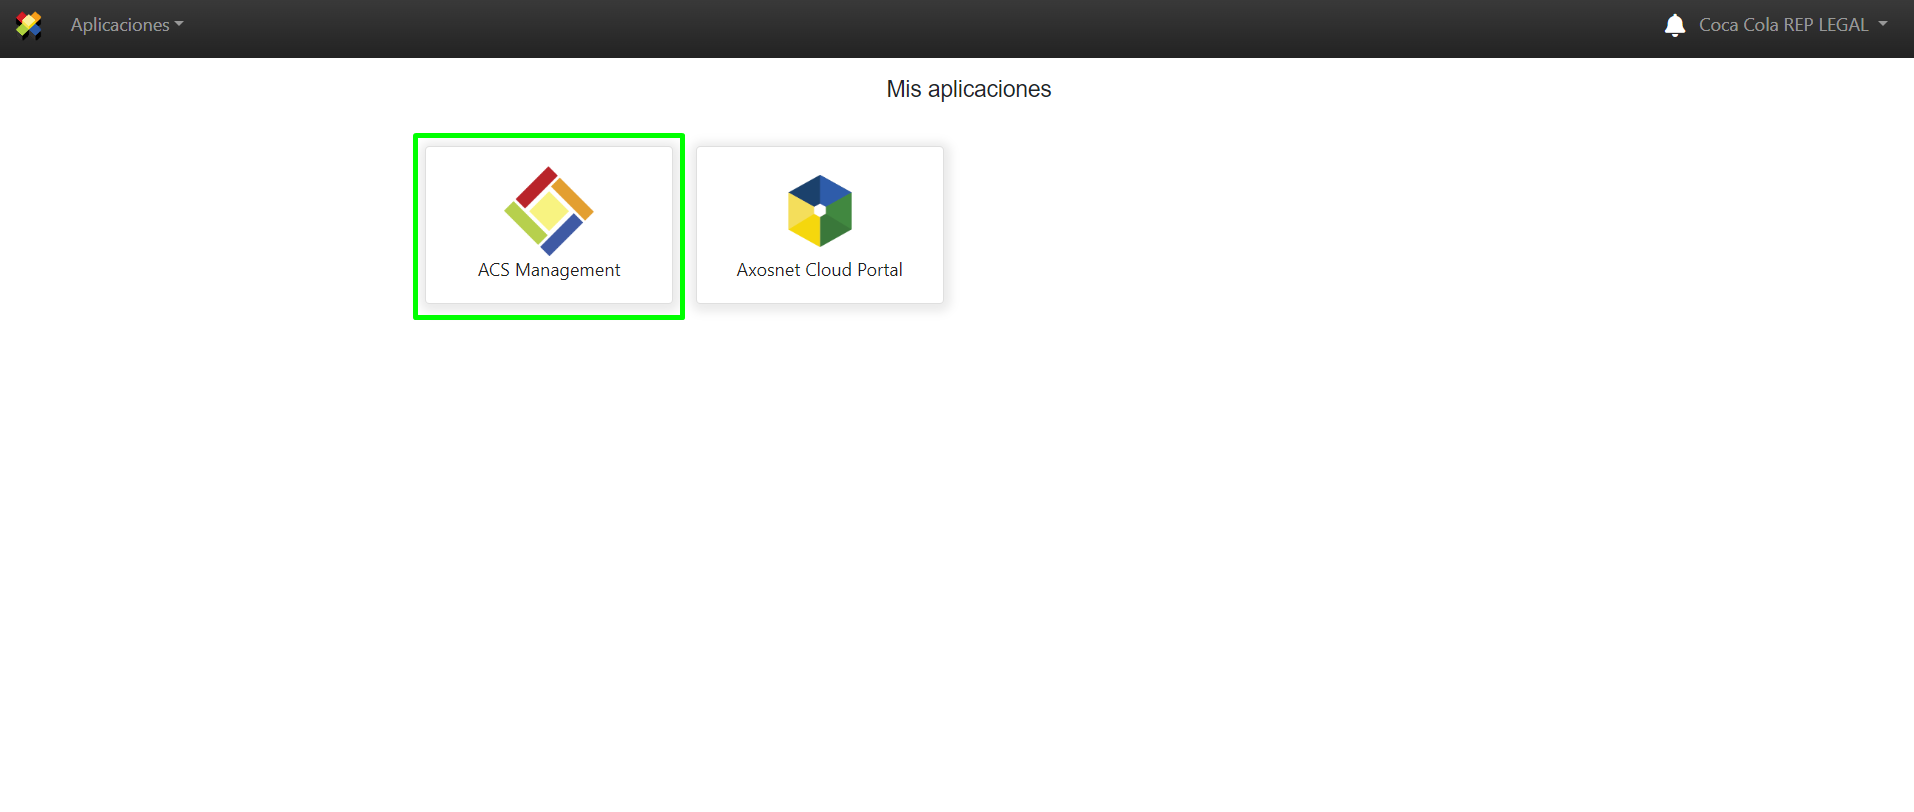Click the Axosnet Cloud Portal text label
Viewport: 1914px width, 812px height.
pyautogui.click(x=819, y=270)
